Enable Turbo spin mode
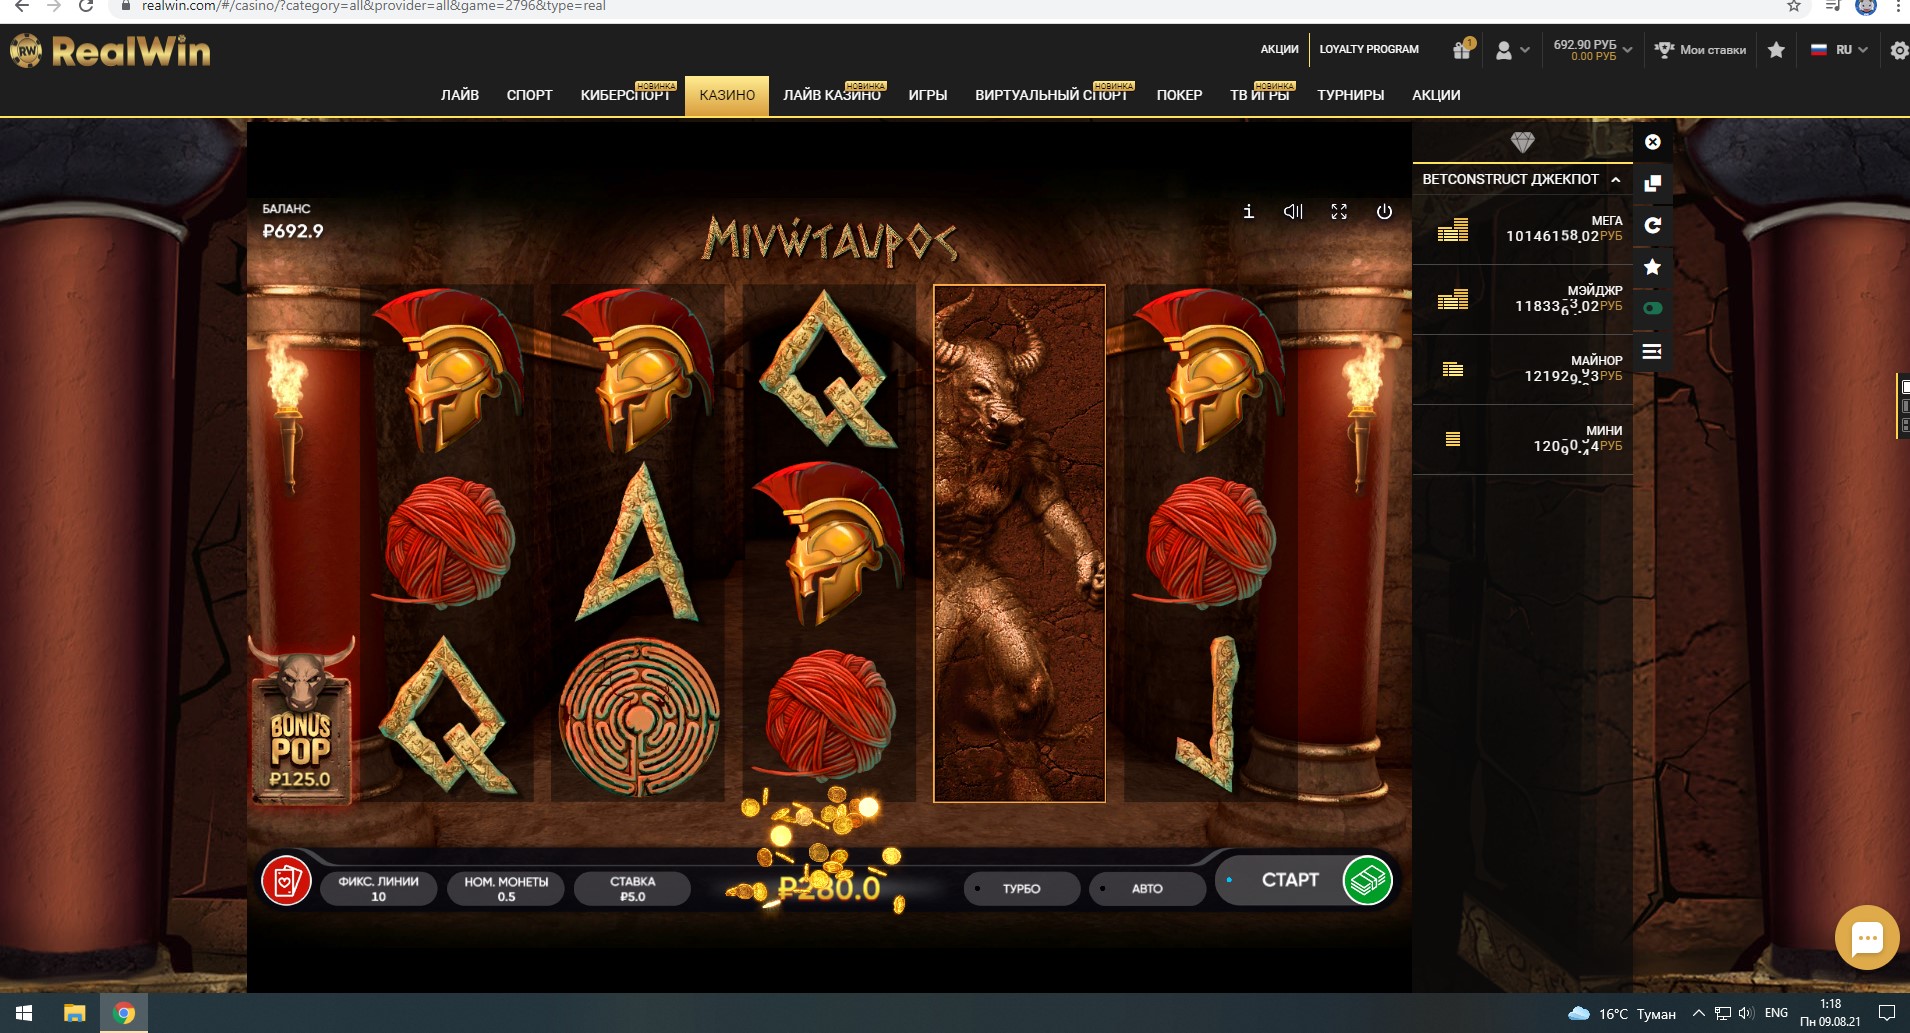Screen dimensions: 1910x1033 pyautogui.click(x=1021, y=888)
